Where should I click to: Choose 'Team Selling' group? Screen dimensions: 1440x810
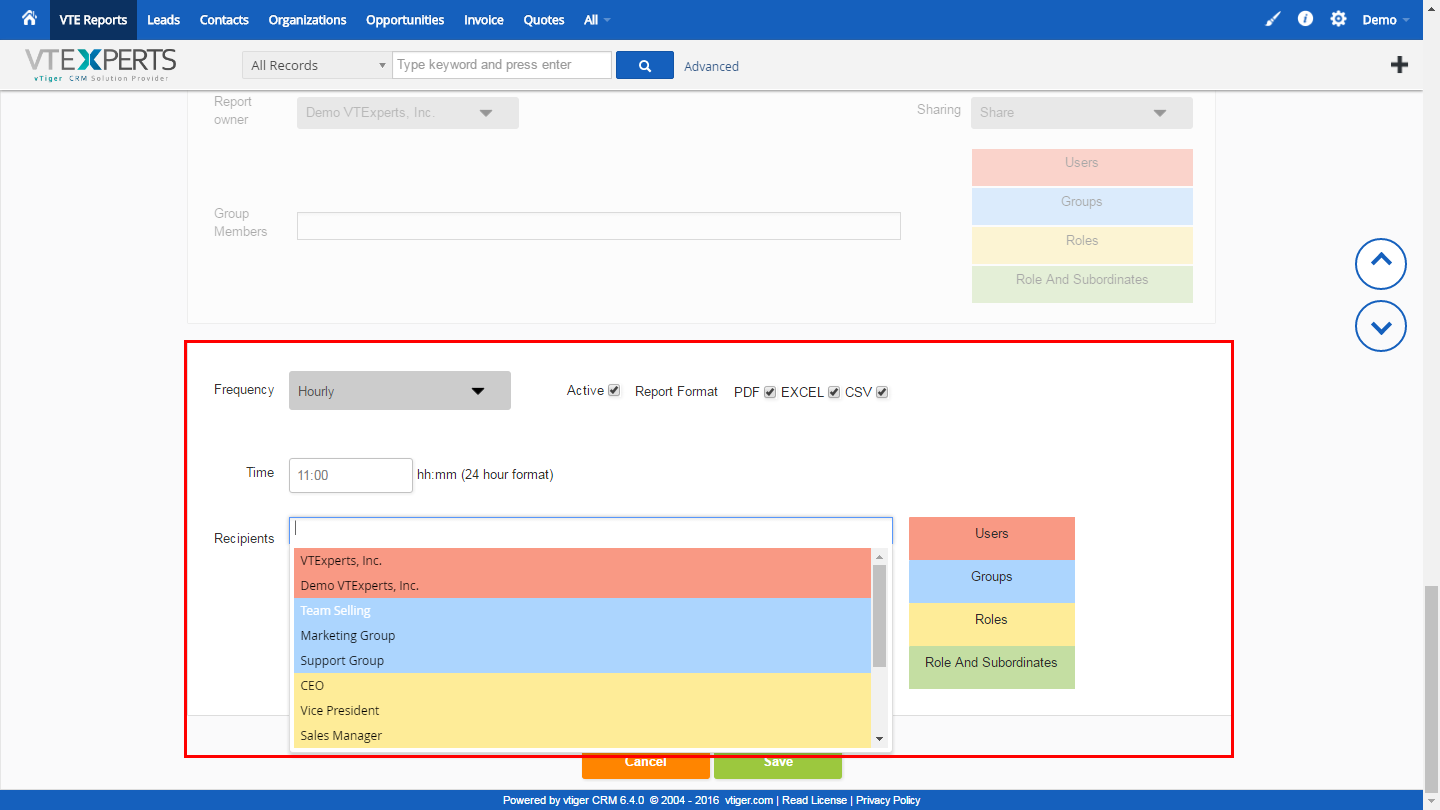[x=582, y=611]
